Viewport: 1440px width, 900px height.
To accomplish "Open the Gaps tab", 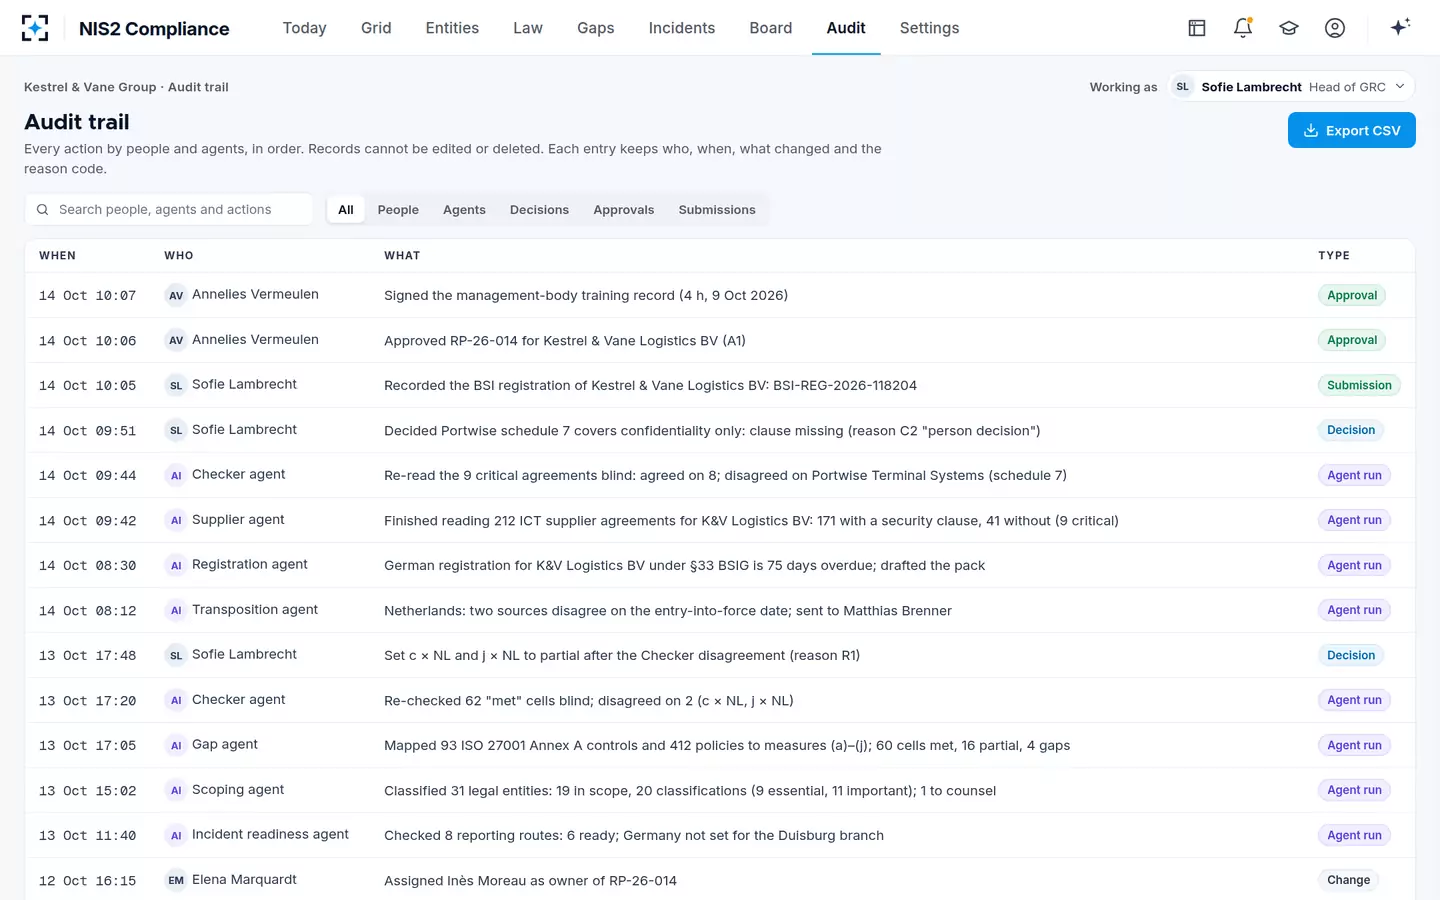I will point(596,28).
